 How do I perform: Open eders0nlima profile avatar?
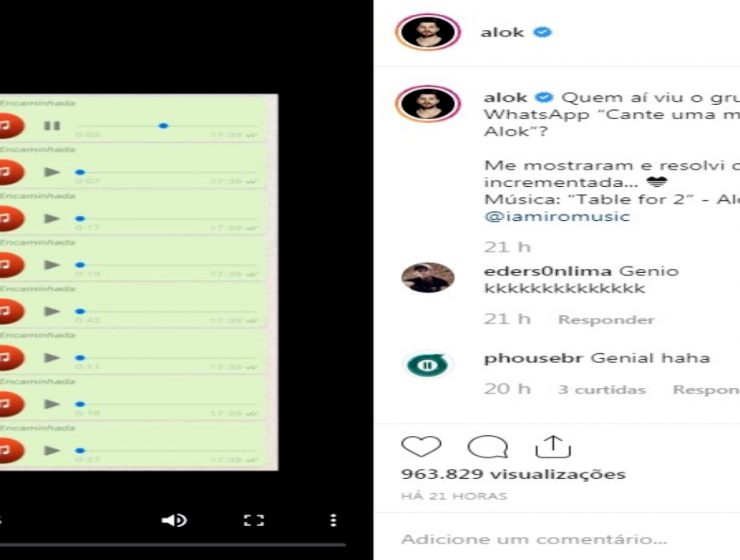tap(427, 278)
